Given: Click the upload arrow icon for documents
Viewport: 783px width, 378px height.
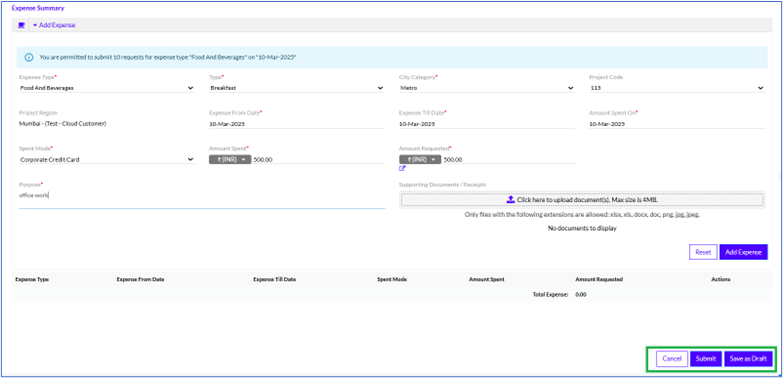Looking at the screenshot, I should 510,199.
